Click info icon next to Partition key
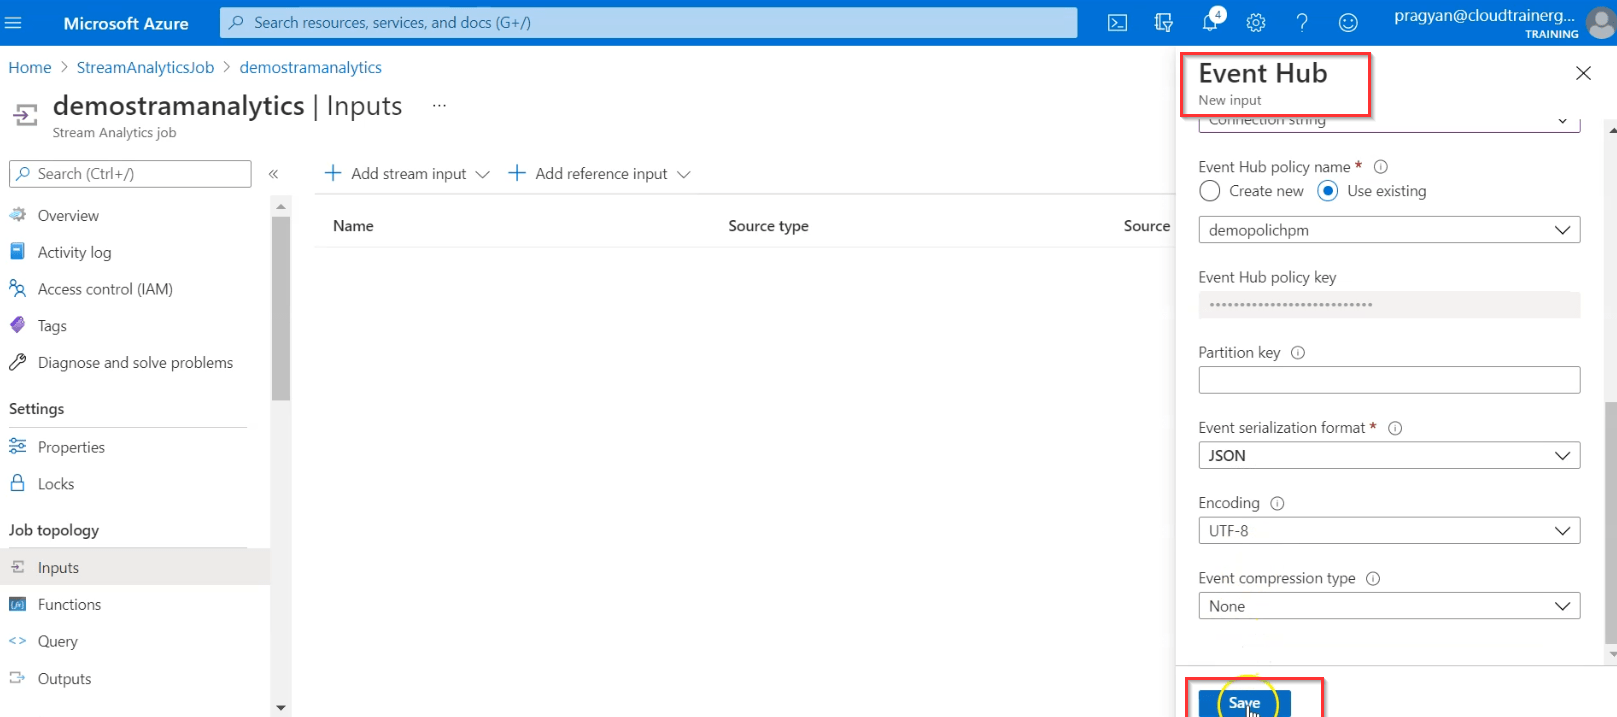The height and width of the screenshot is (717, 1617). 1298,353
